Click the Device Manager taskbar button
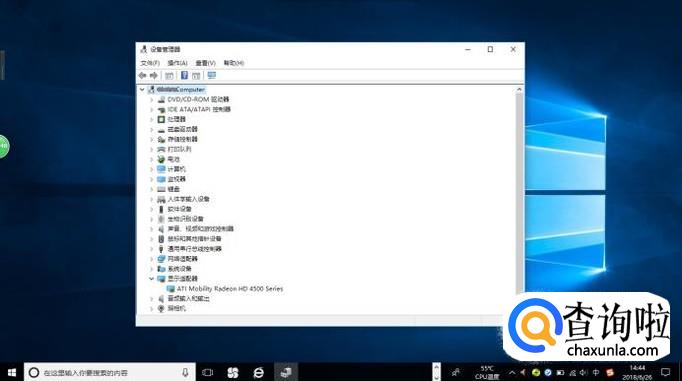Image resolution: width=682 pixels, height=381 pixels. (x=286, y=373)
